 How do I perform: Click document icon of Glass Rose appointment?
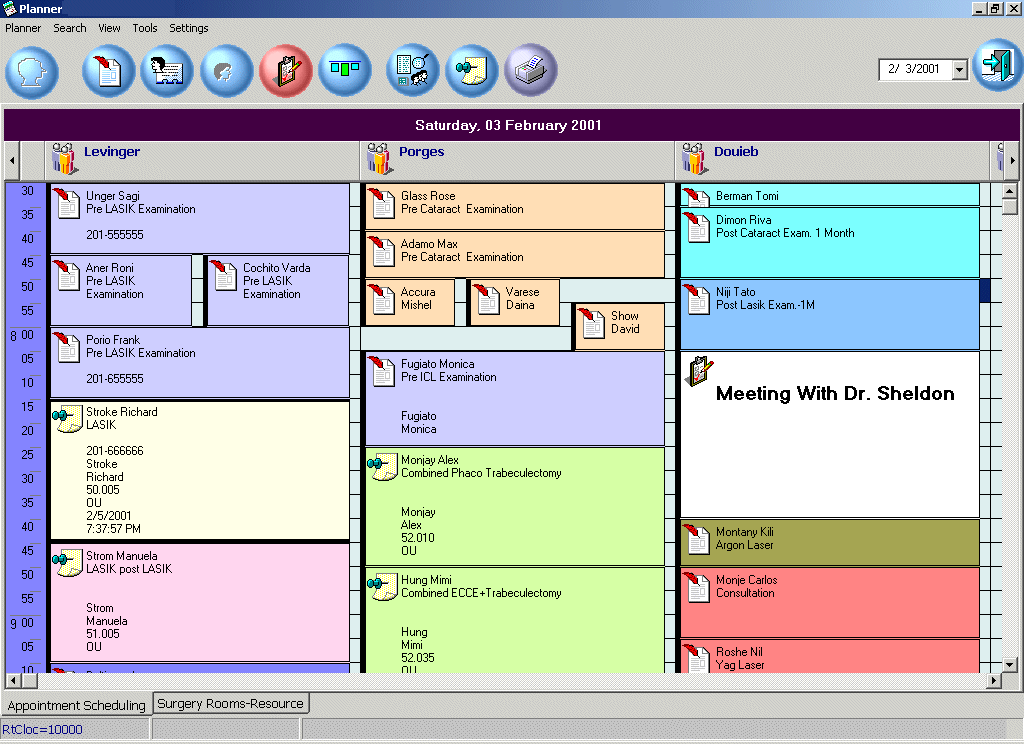coord(381,203)
